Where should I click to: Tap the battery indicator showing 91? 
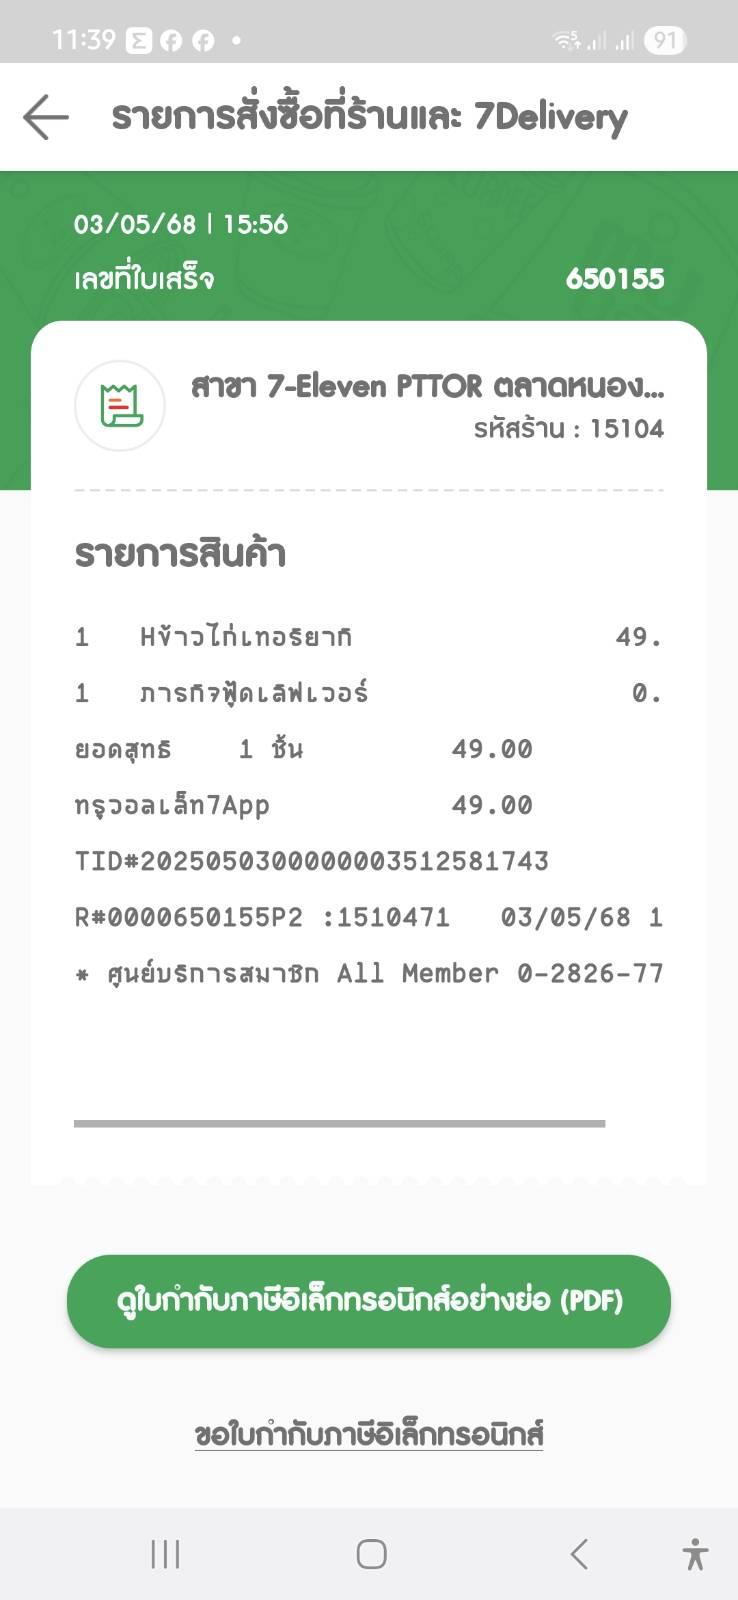[665, 40]
